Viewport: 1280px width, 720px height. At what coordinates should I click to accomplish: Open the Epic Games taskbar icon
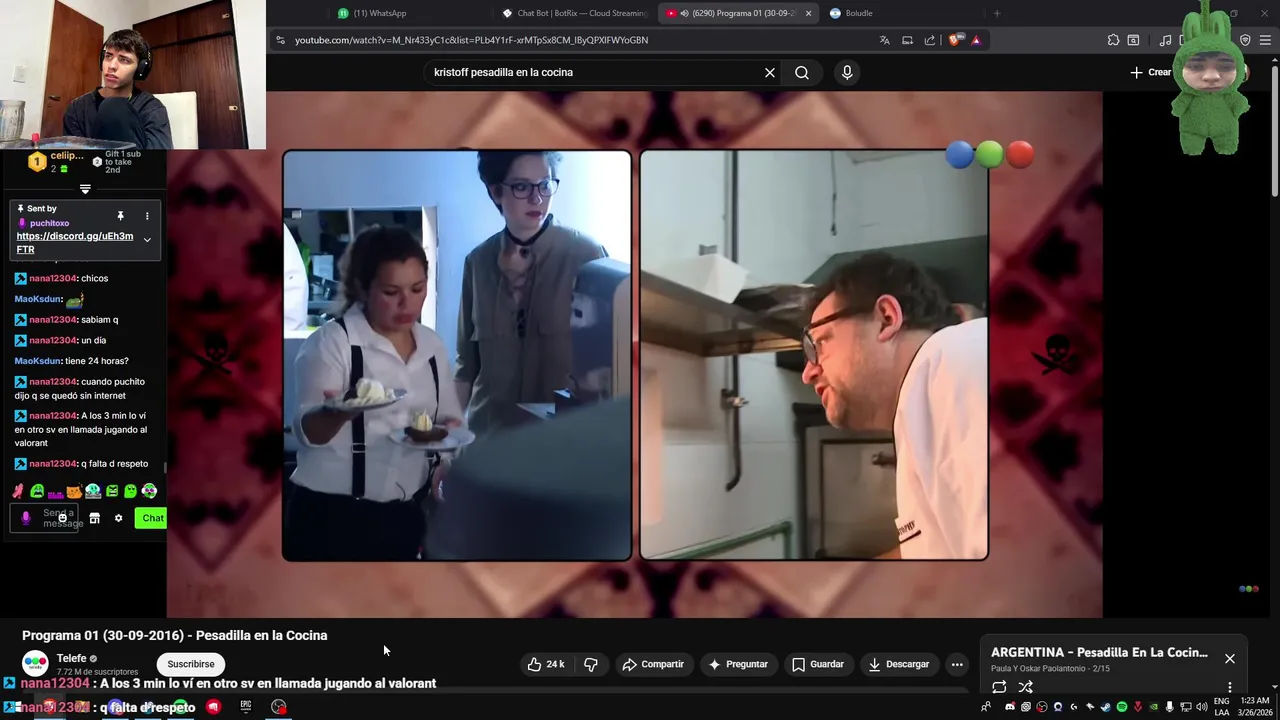click(246, 707)
